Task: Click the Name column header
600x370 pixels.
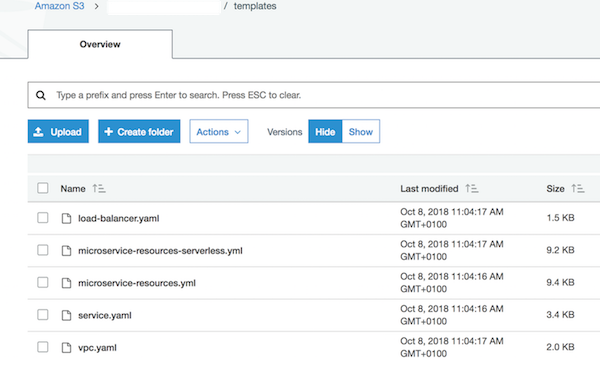Action: pos(73,189)
